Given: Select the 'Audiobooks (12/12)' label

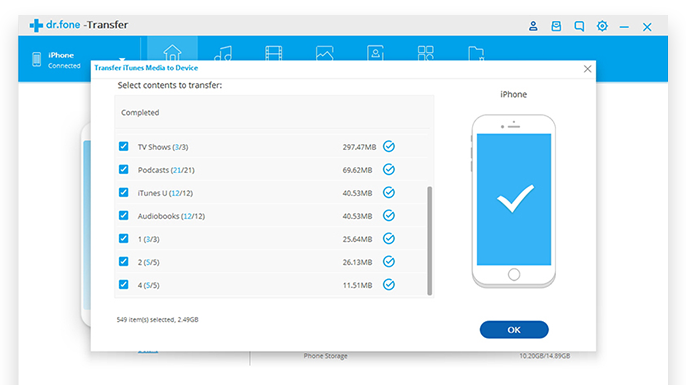Looking at the screenshot, I should pyautogui.click(x=172, y=216).
